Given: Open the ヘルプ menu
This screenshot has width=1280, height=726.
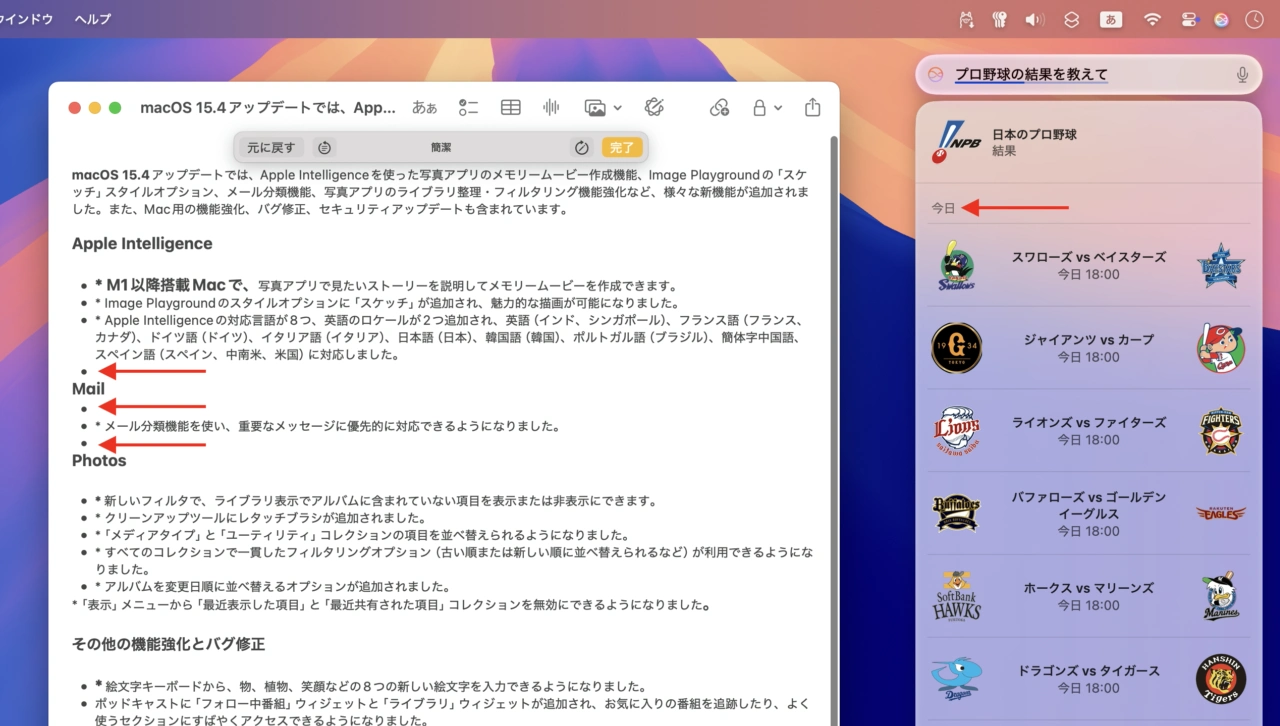Looking at the screenshot, I should tap(93, 19).
